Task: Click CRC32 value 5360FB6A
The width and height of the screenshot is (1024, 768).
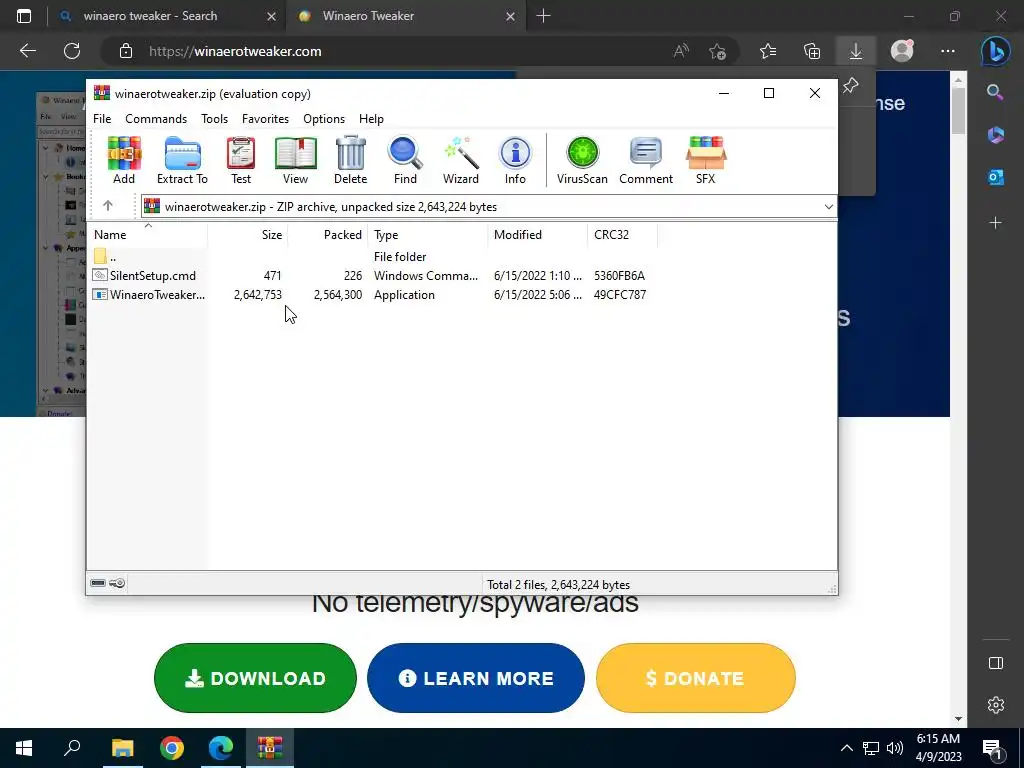Action: click(x=619, y=276)
